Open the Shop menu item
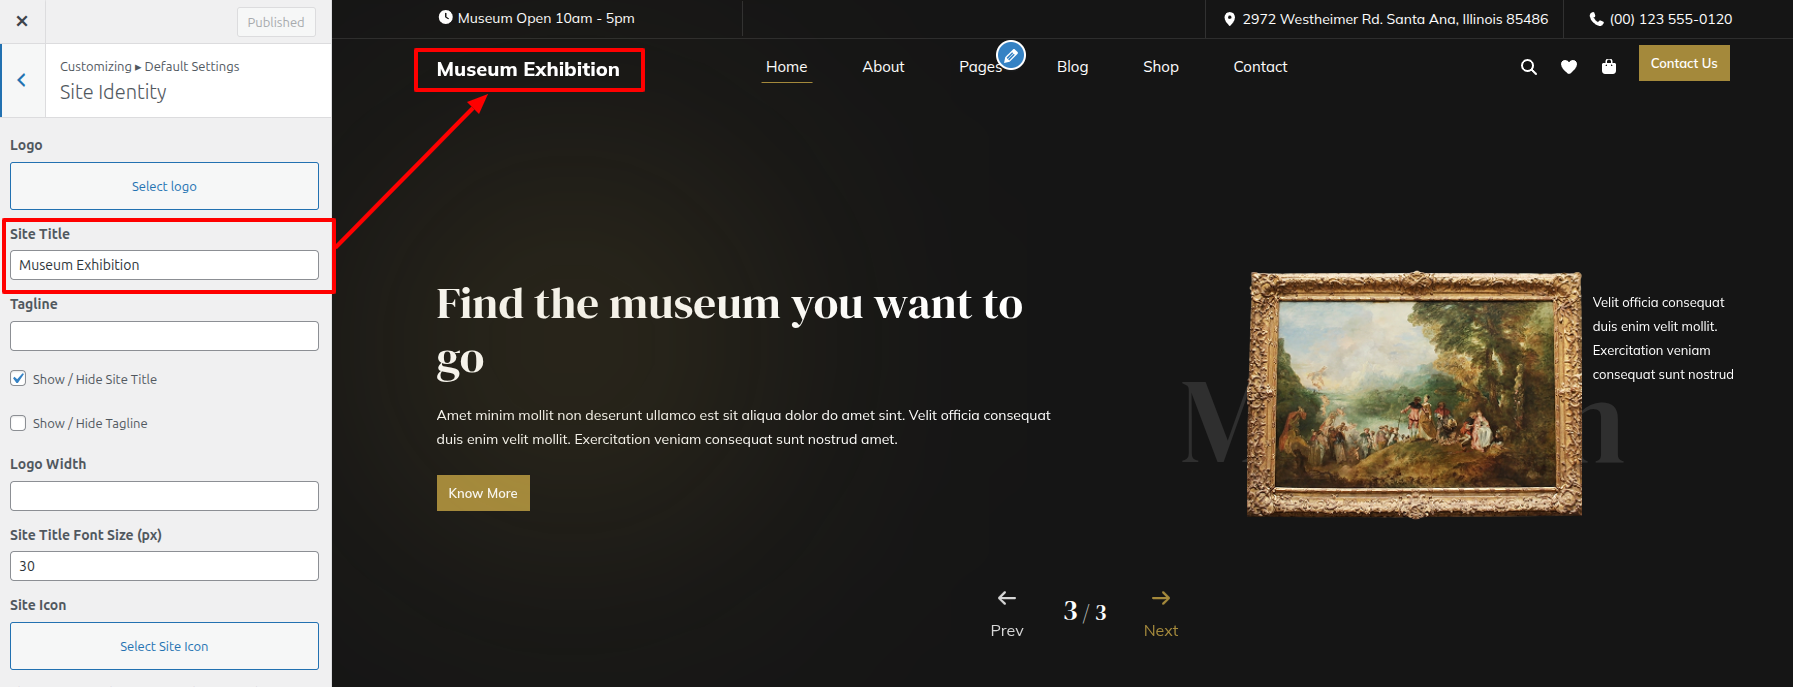Image resolution: width=1793 pixels, height=687 pixels. point(1160,67)
